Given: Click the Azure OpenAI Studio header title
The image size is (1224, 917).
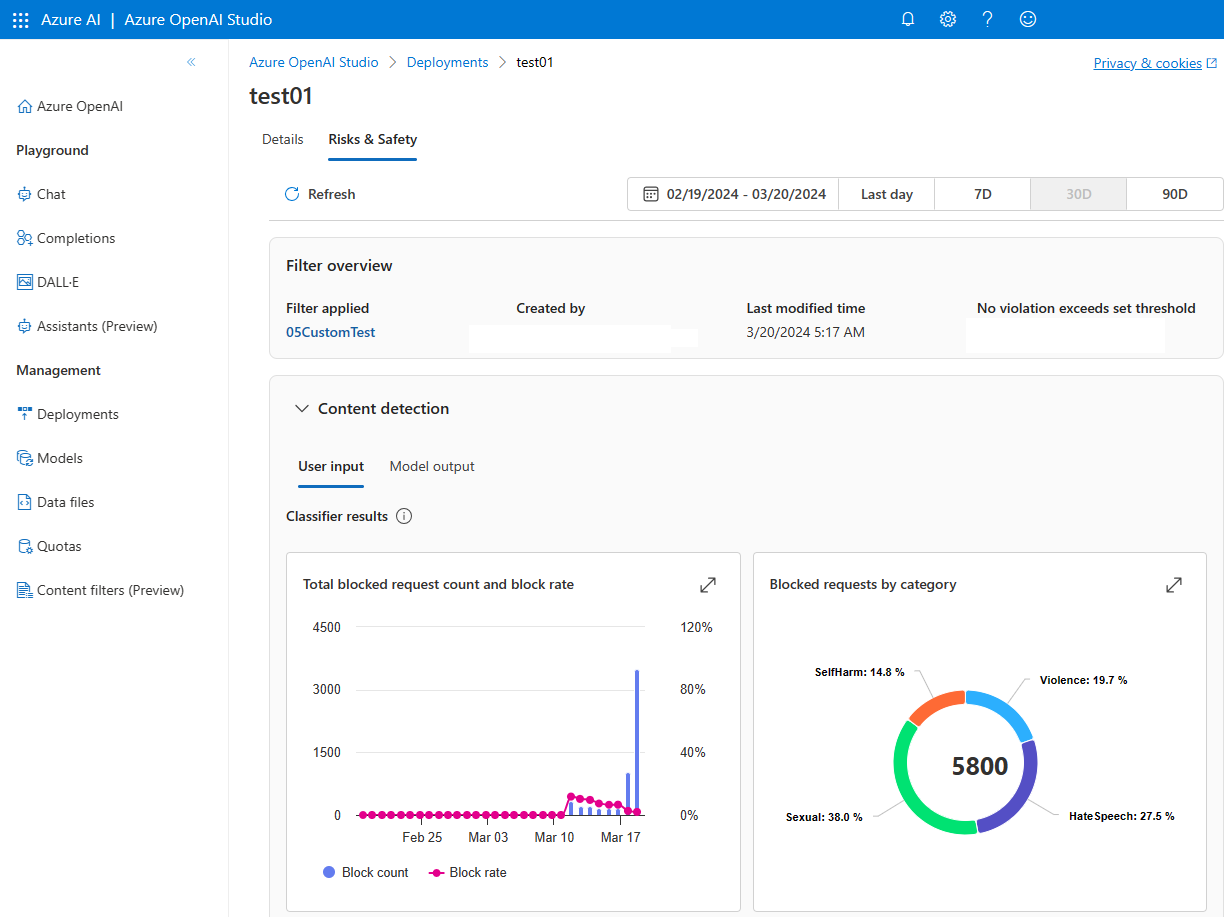Looking at the screenshot, I should [x=198, y=20].
